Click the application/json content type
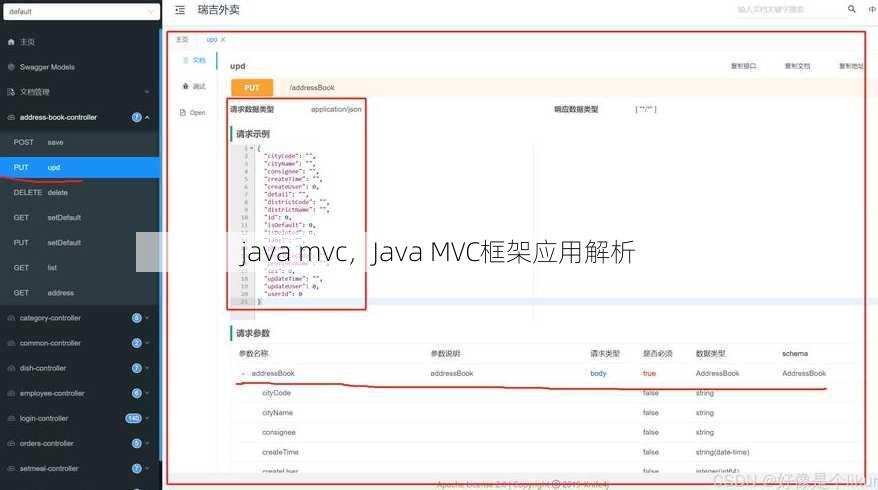This screenshot has width=878, height=490. [336, 109]
